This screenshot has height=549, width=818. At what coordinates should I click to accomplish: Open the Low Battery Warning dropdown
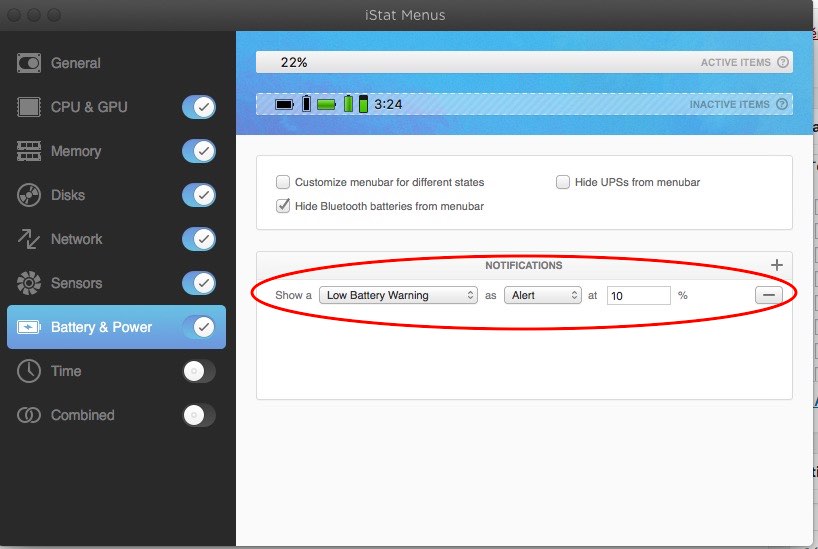[x=399, y=295]
